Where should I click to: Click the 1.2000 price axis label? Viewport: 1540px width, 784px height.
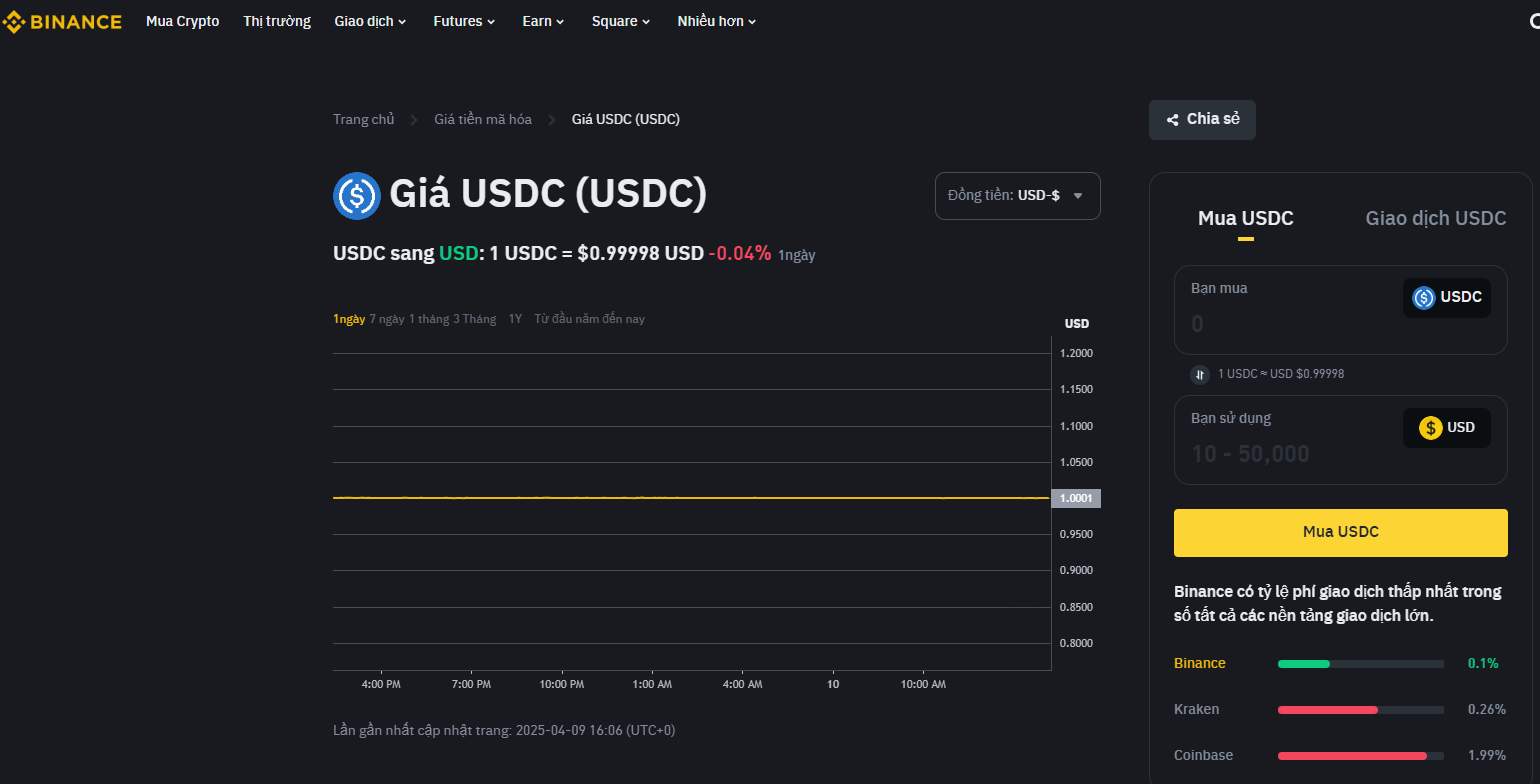[x=1076, y=354]
